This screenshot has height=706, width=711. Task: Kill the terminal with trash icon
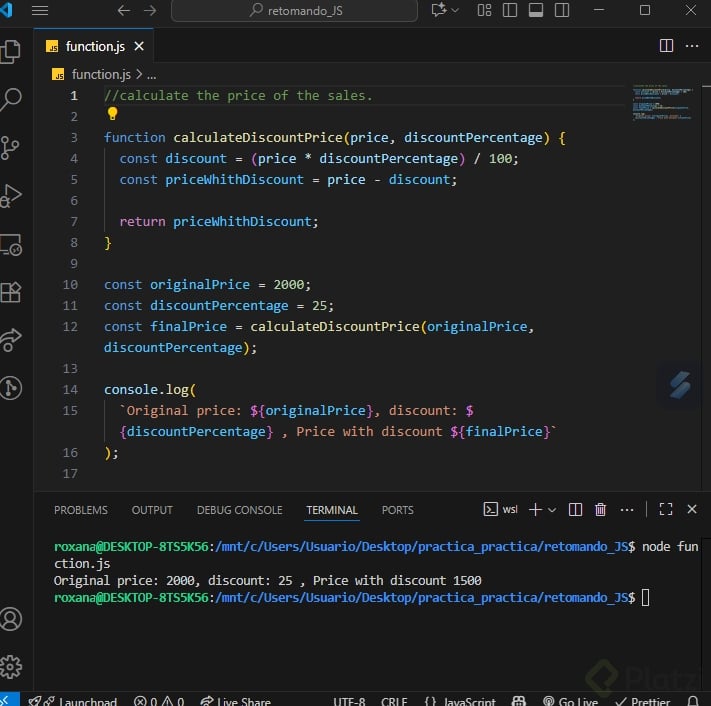(x=600, y=510)
